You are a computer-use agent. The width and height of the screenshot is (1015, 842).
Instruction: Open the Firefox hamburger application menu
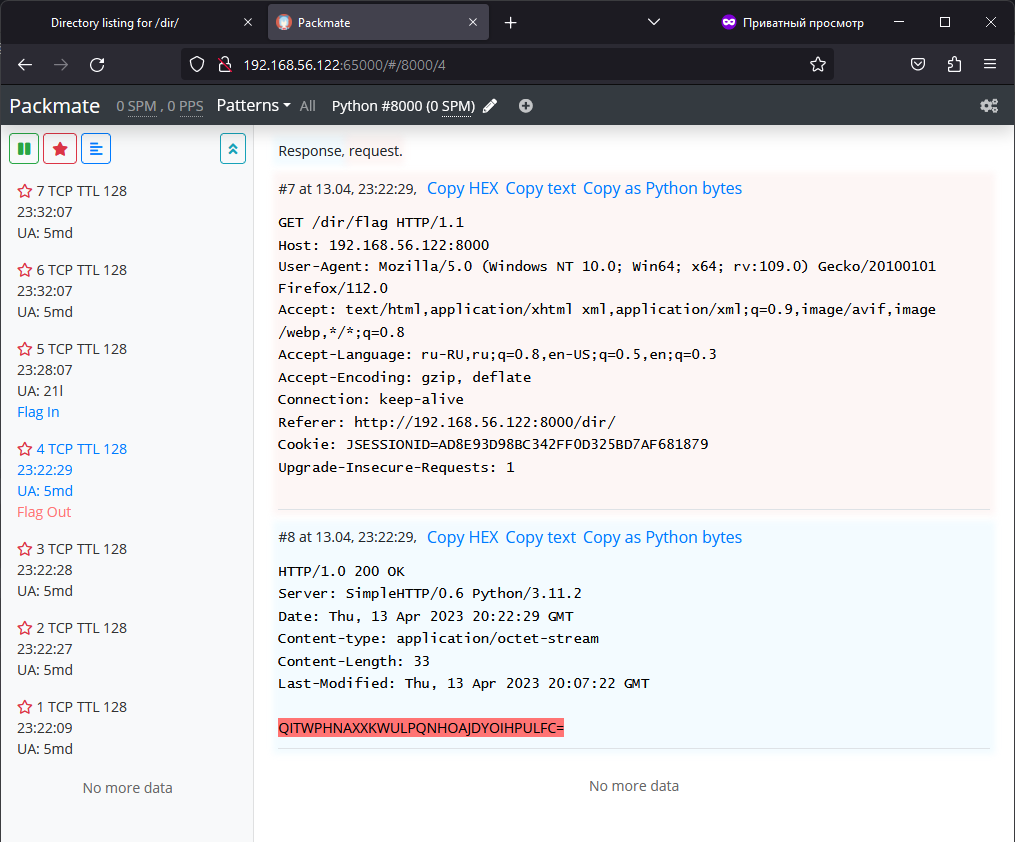tap(990, 64)
